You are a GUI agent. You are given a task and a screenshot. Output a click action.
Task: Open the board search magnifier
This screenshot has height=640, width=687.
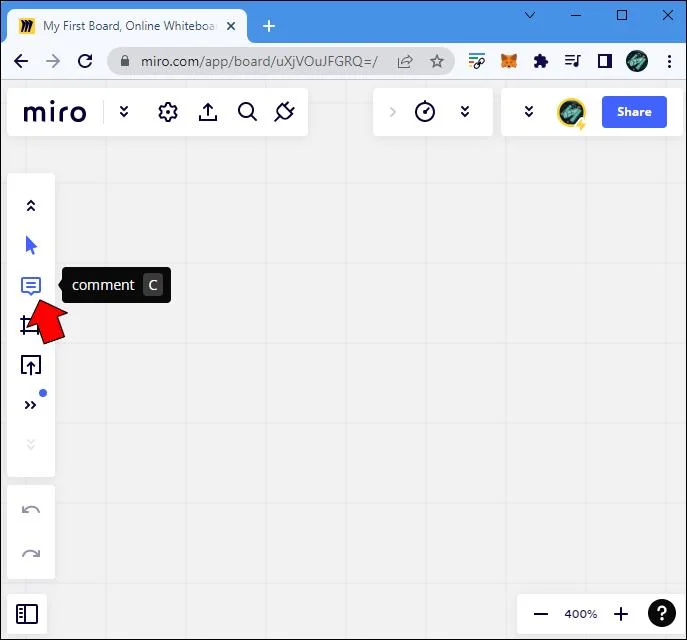point(247,112)
